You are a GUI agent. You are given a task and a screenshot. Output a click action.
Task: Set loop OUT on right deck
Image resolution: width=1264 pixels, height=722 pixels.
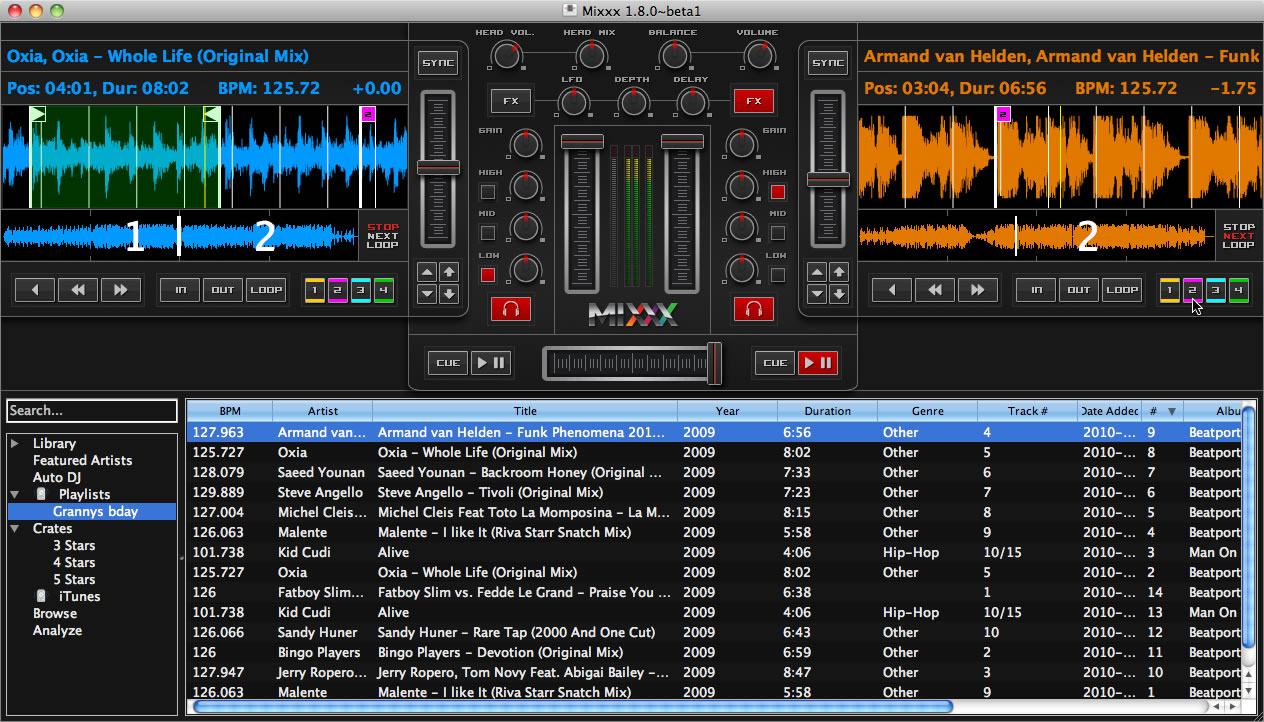(x=1079, y=290)
